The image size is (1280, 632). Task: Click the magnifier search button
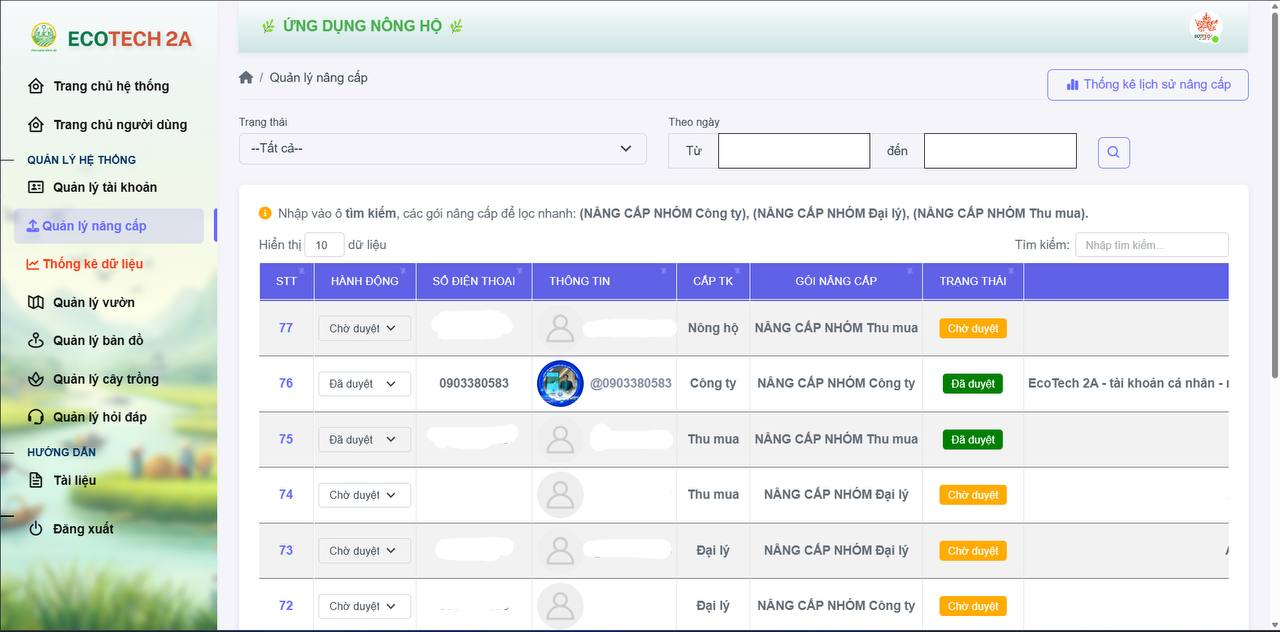(x=1113, y=153)
